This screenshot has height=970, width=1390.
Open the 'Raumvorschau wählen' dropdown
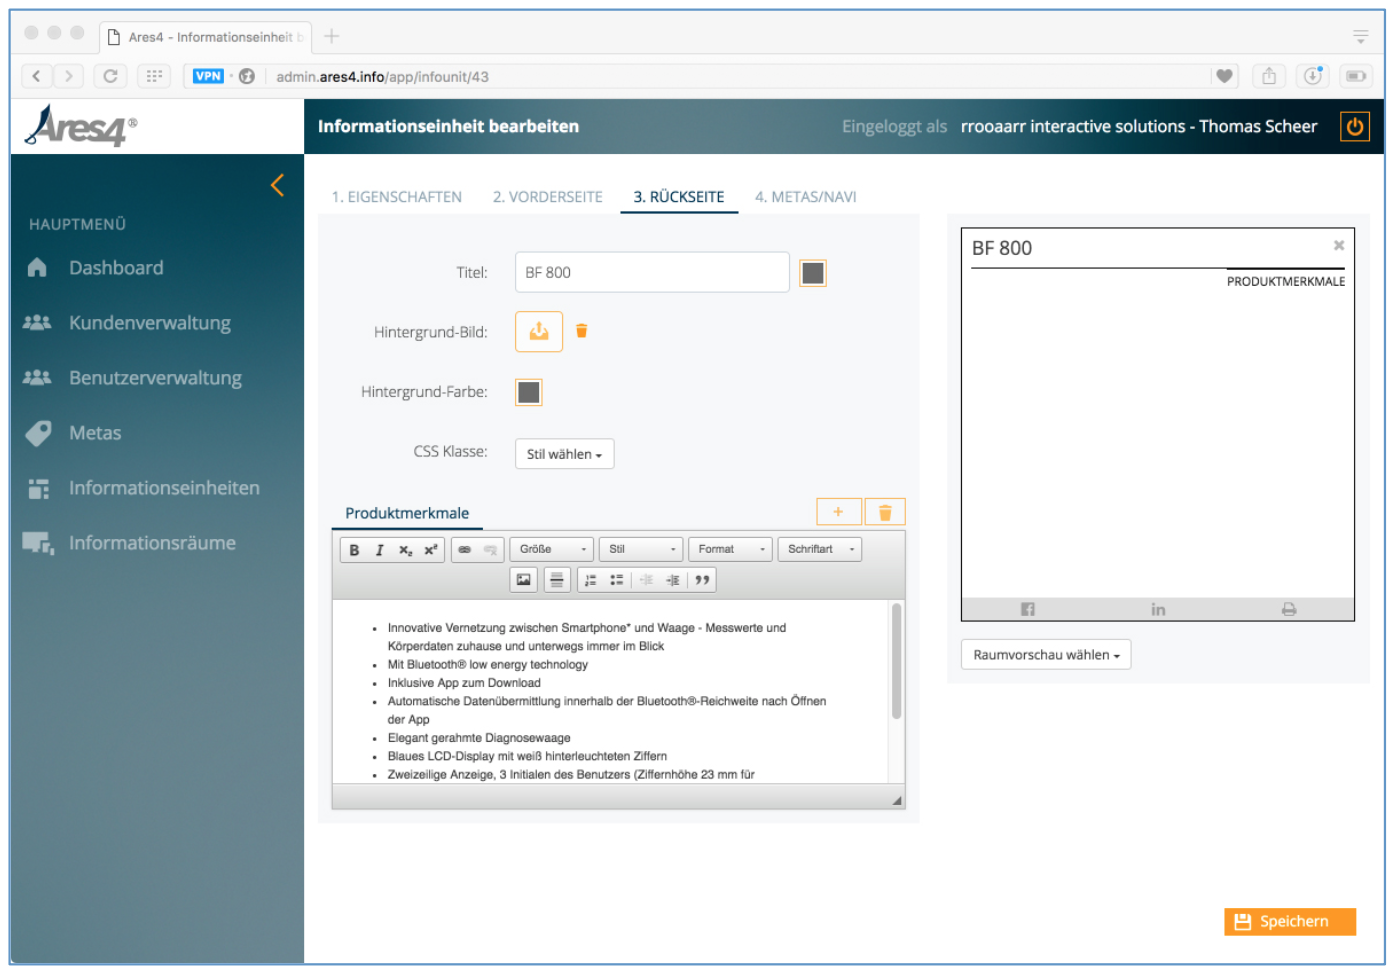coord(1046,655)
